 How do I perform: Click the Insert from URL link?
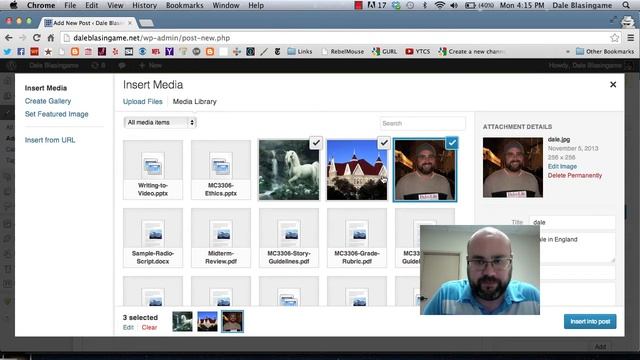pyautogui.click(x=50, y=140)
